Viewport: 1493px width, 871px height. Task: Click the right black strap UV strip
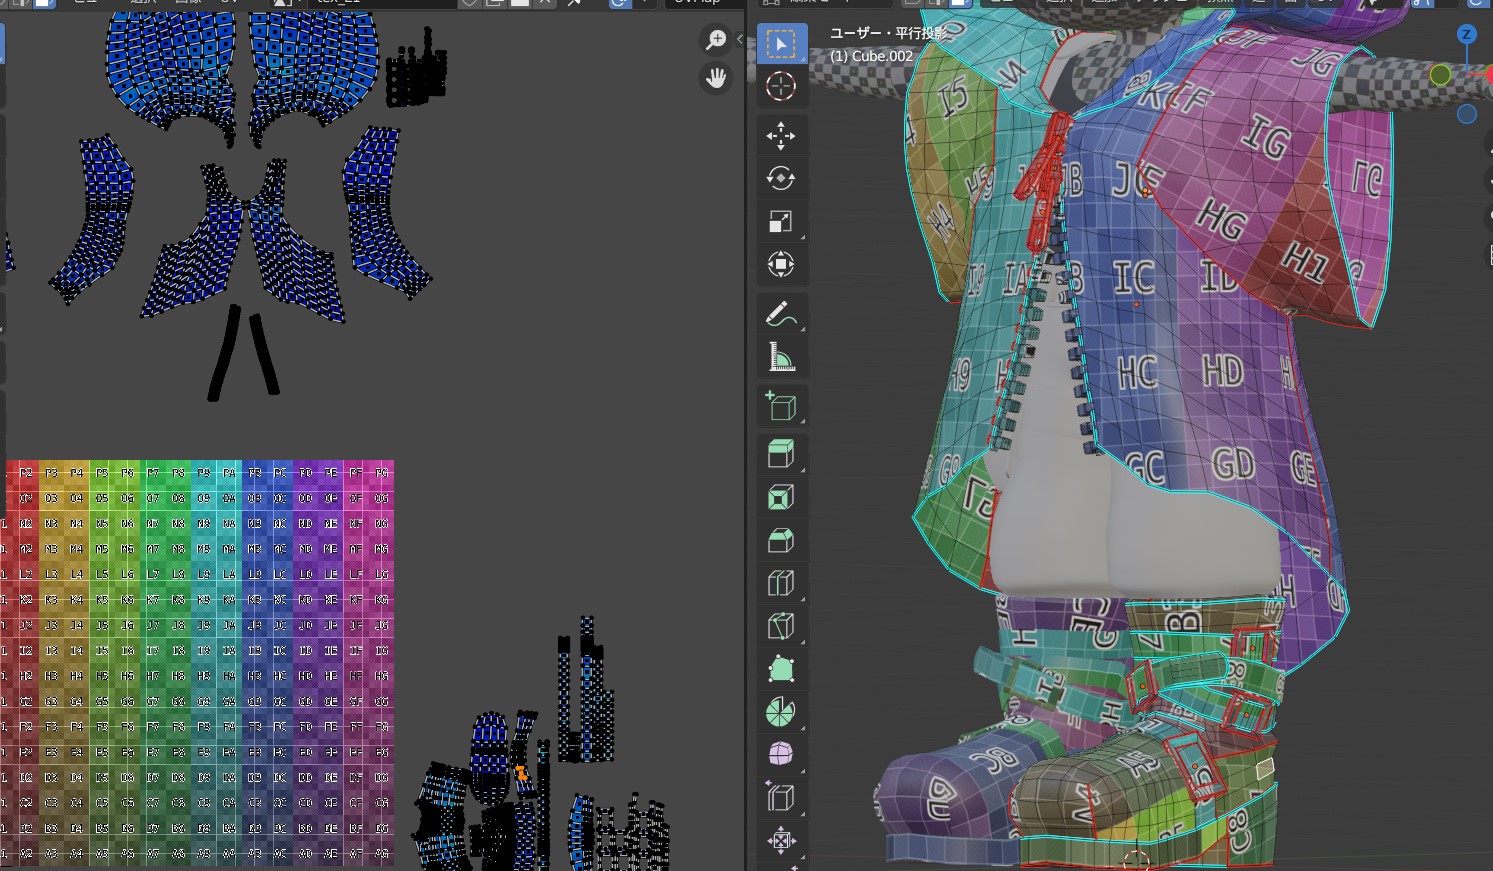click(264, 353)
